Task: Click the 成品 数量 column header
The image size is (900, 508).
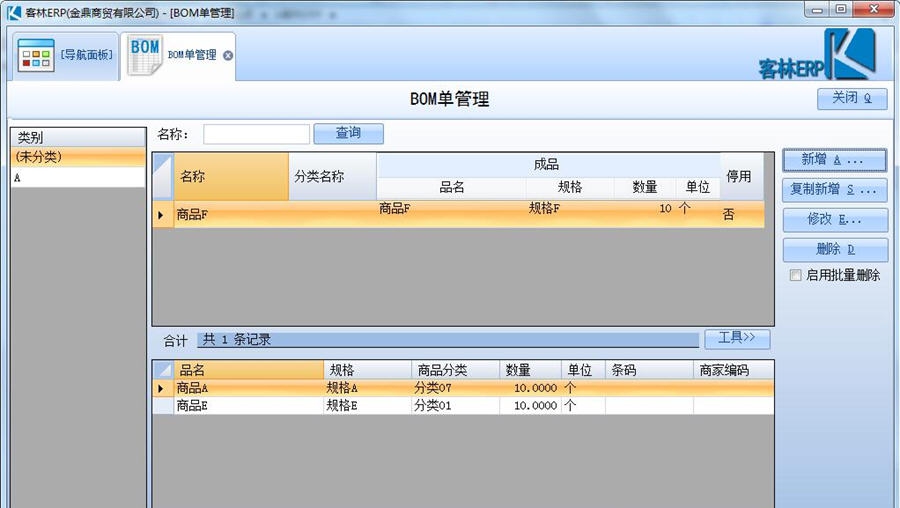Action: pyautogui.click(x=644, y=188)
